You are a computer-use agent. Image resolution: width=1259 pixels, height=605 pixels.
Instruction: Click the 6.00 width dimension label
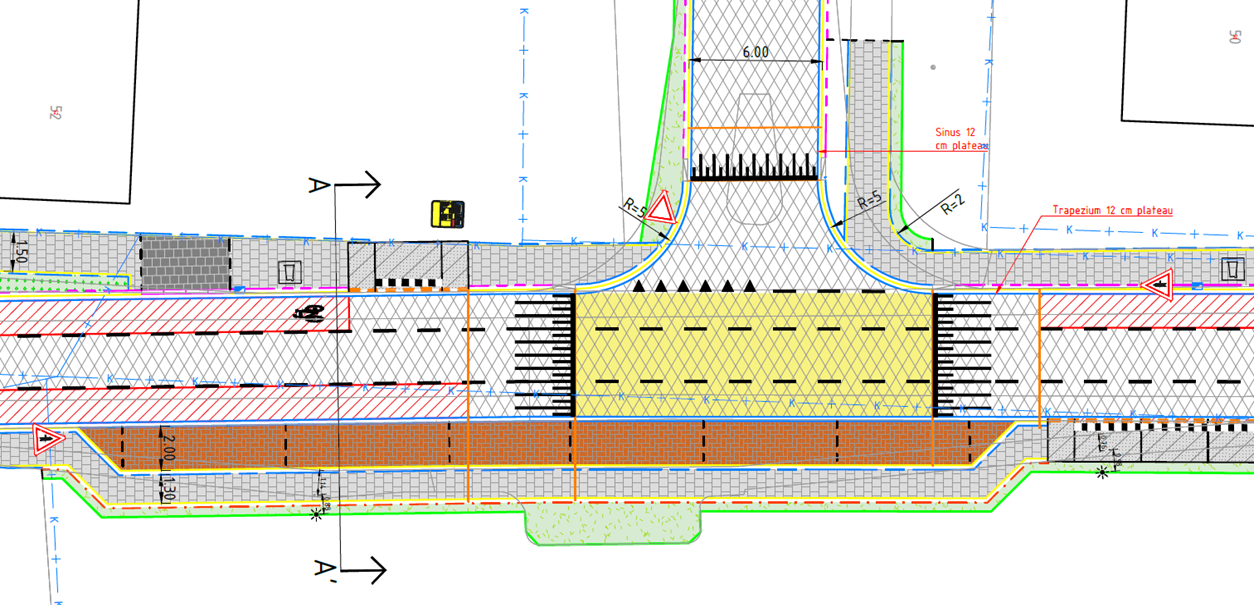pyautogui.click(x=755, y=53)
